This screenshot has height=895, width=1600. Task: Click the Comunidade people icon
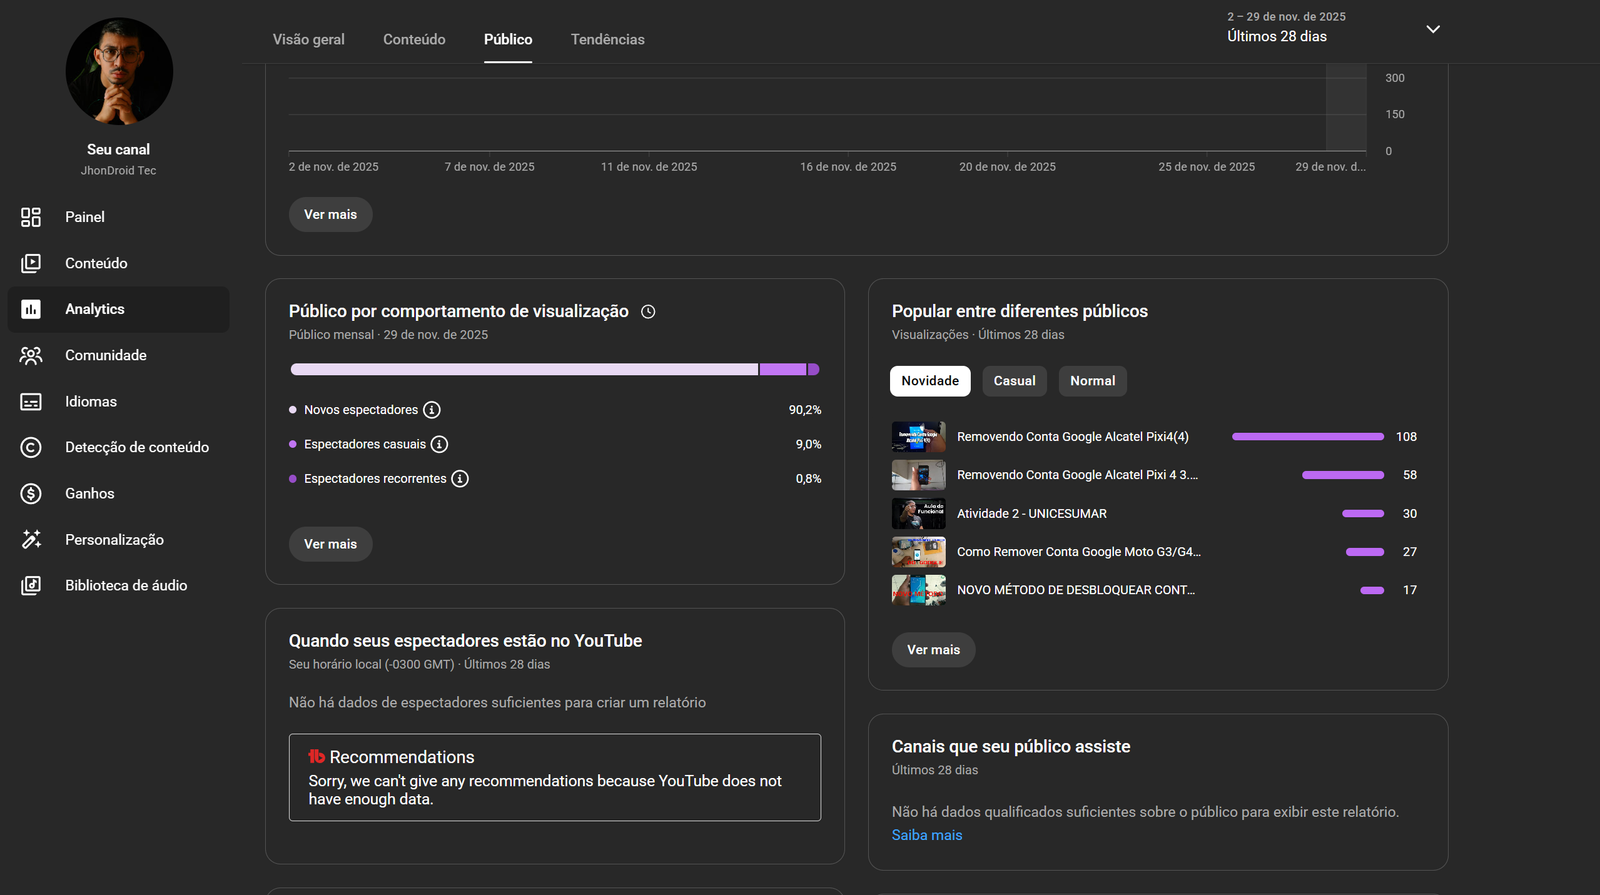coord(31,355)
